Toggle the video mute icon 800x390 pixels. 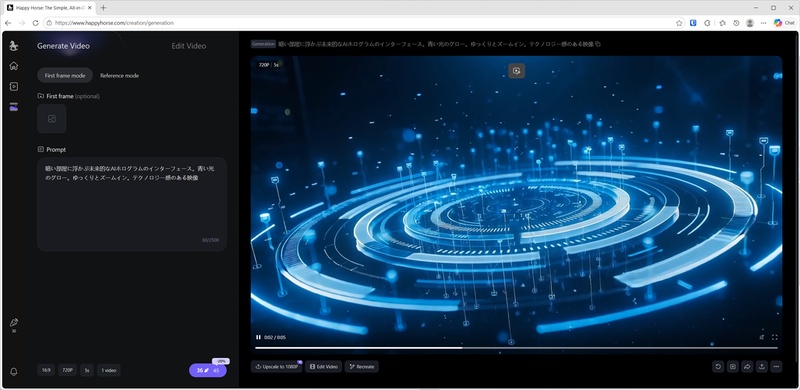click(761, 337)
